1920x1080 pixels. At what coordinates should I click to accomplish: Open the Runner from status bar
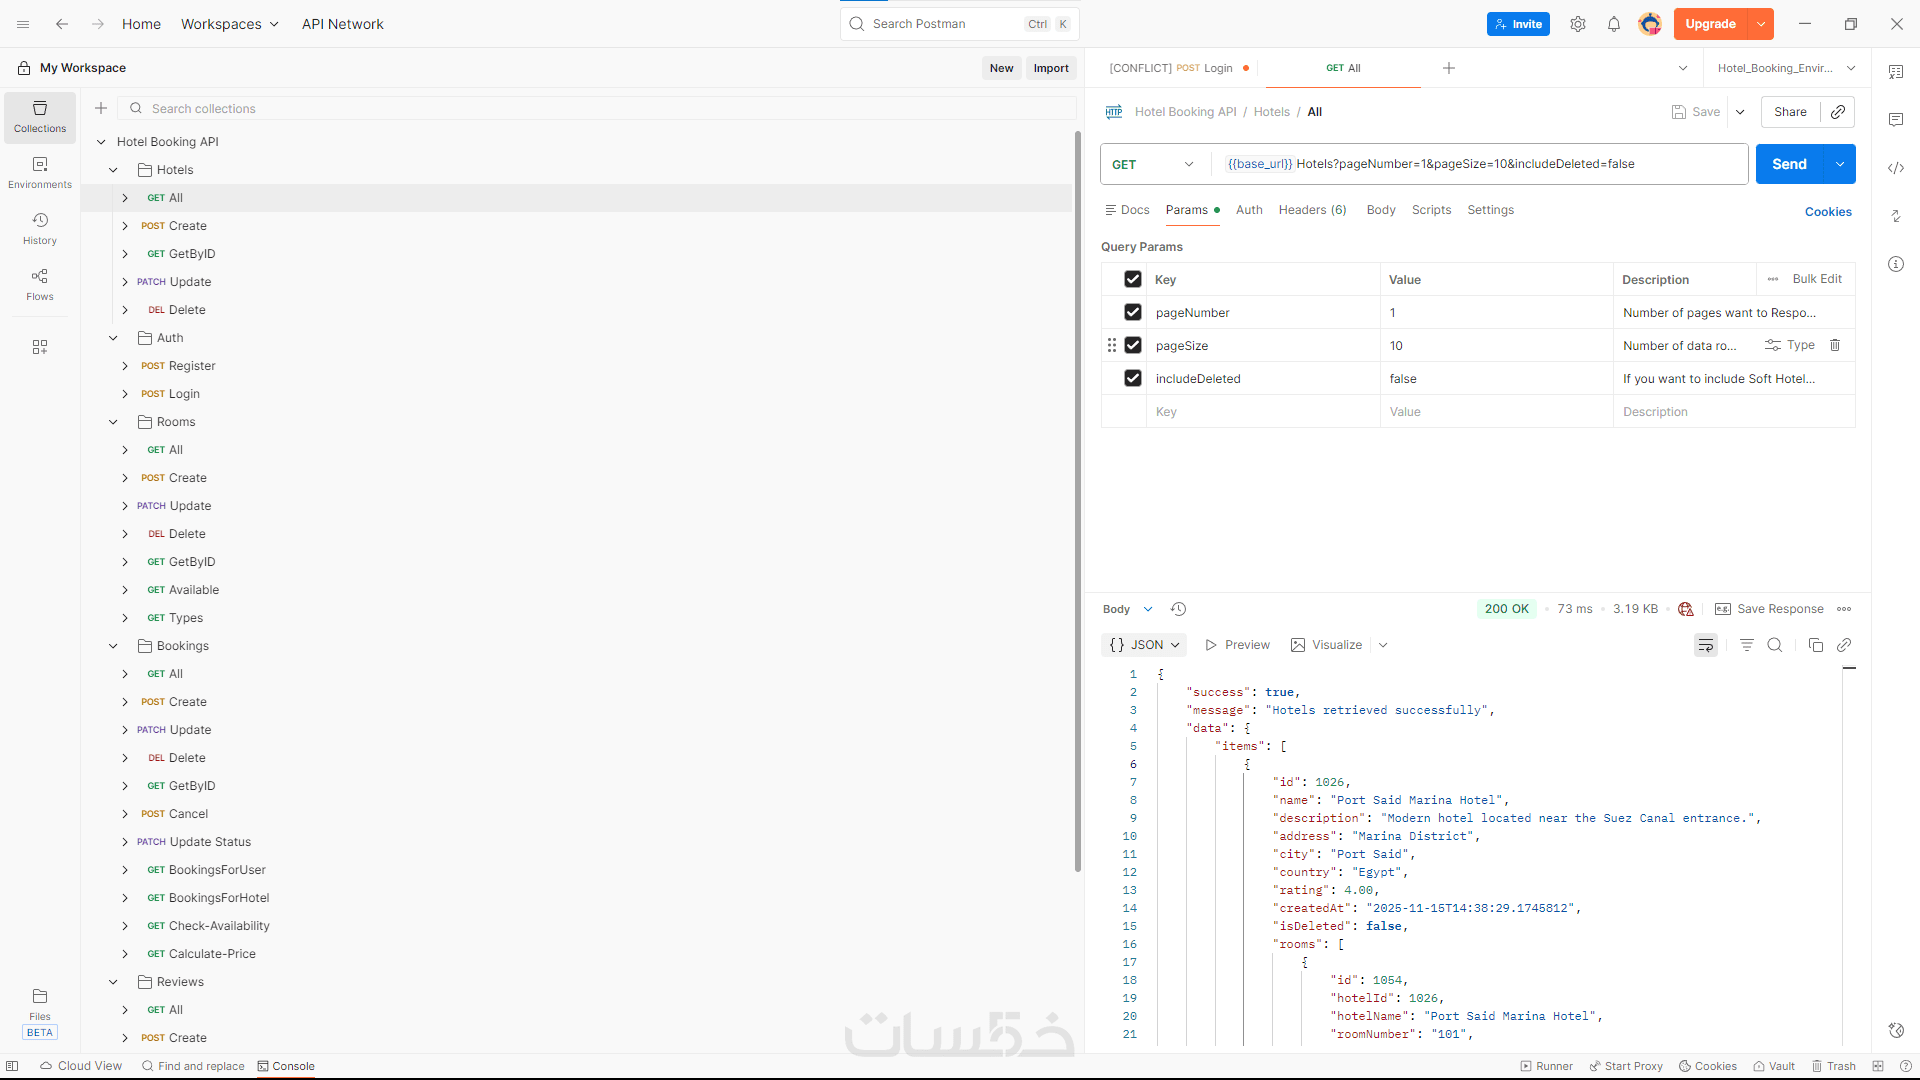point(1546,1066)
